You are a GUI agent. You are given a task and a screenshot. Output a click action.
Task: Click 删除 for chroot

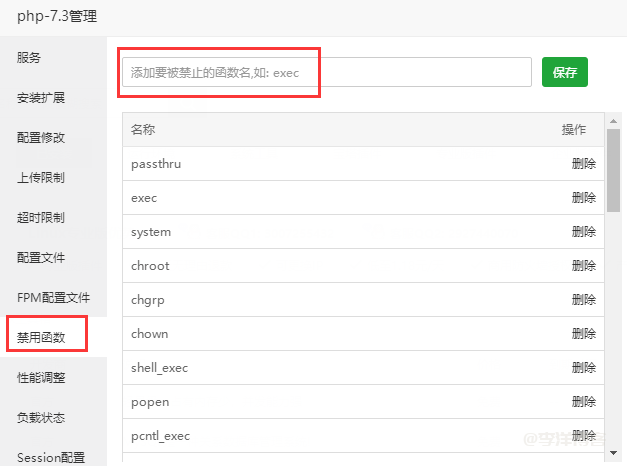point(584,266)
